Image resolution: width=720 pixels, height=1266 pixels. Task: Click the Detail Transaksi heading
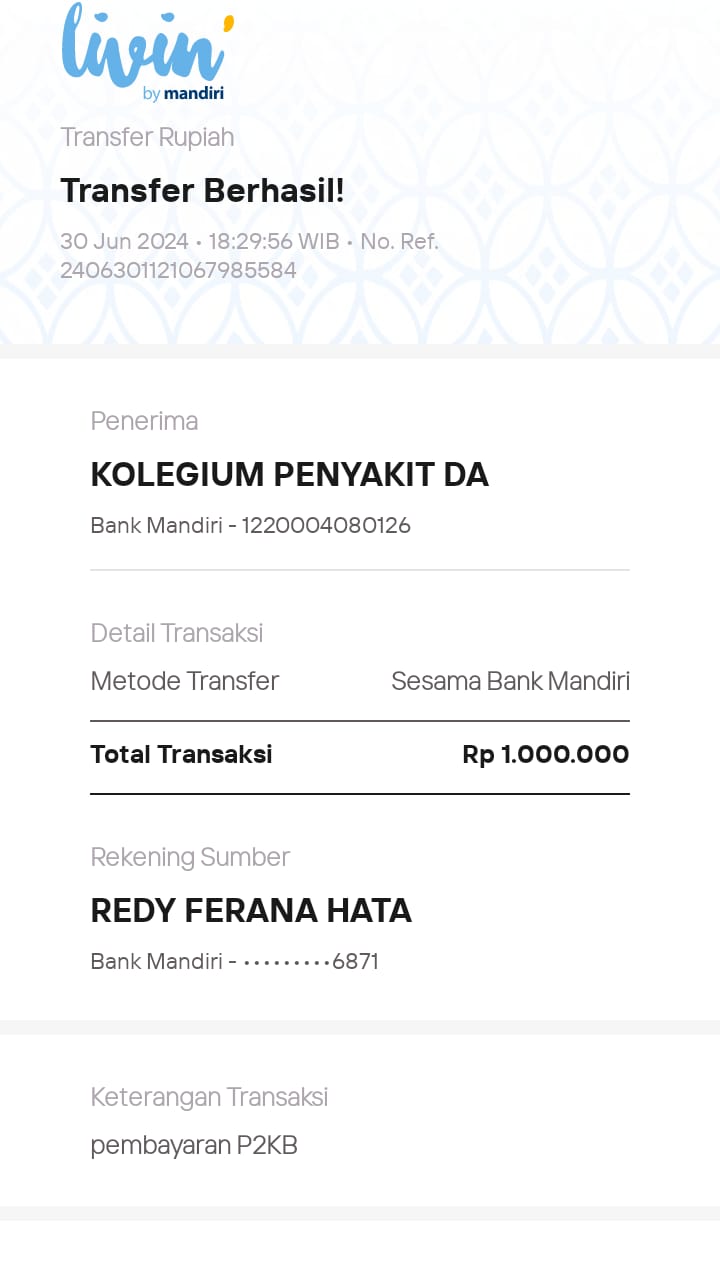coord(177,633)
